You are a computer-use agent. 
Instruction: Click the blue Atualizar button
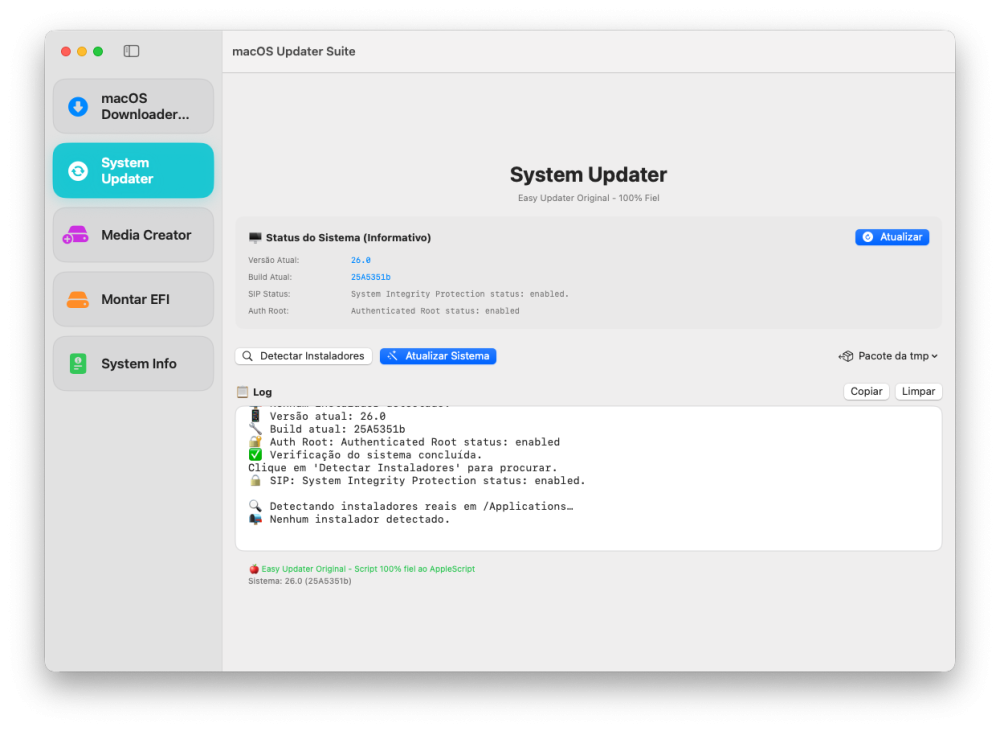pos(892,237)
